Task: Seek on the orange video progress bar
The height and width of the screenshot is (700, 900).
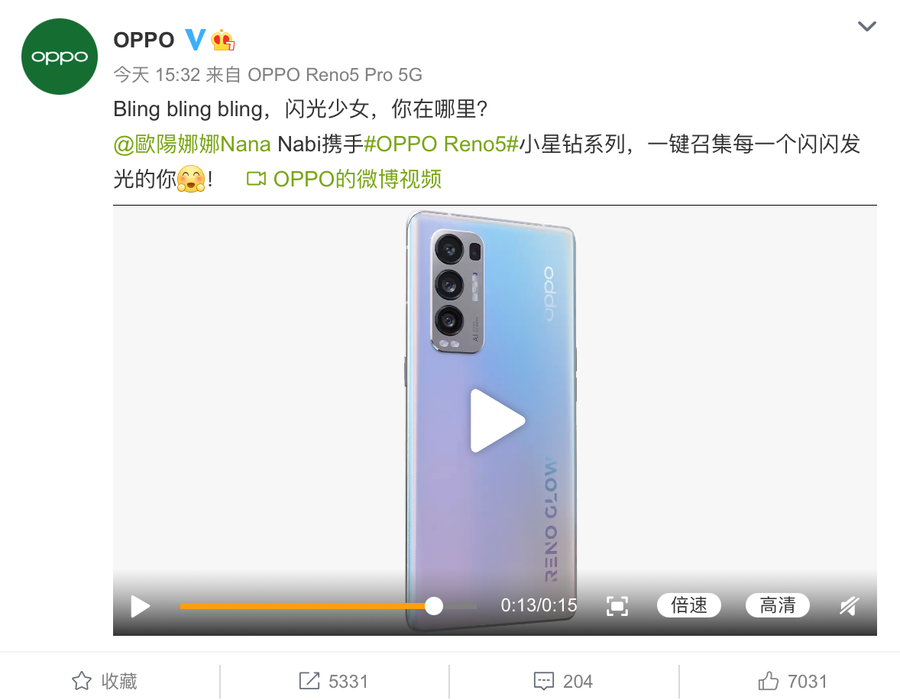Action: tap(328, 606)
